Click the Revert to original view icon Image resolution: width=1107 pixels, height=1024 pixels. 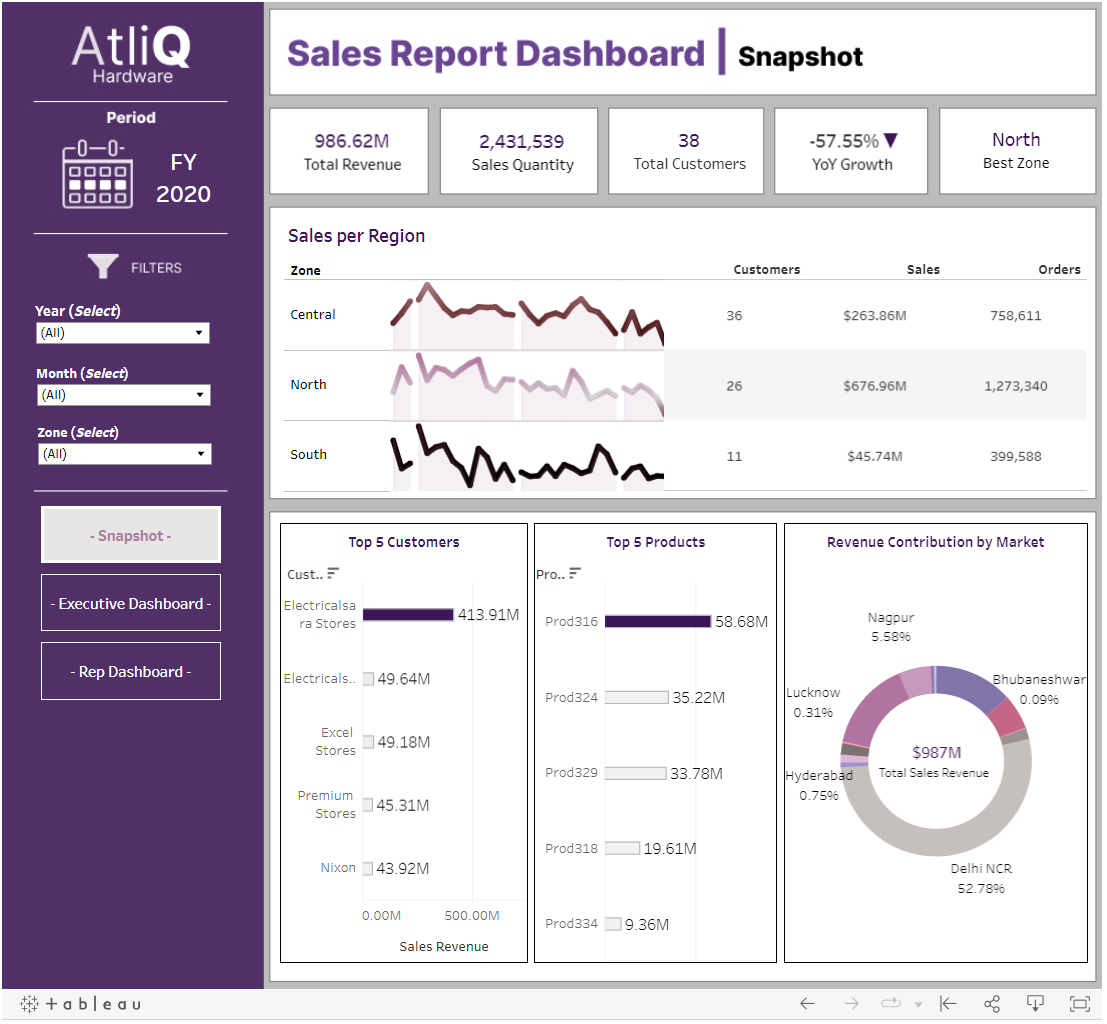click(948, 1004)
